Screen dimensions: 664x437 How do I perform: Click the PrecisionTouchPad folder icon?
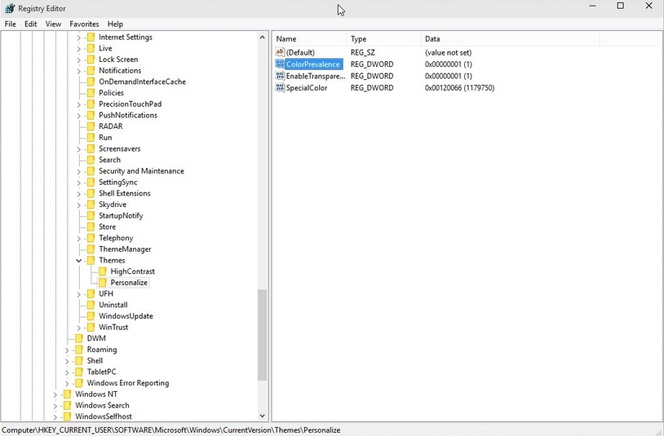pyautogui.click(x=91, y=104)
